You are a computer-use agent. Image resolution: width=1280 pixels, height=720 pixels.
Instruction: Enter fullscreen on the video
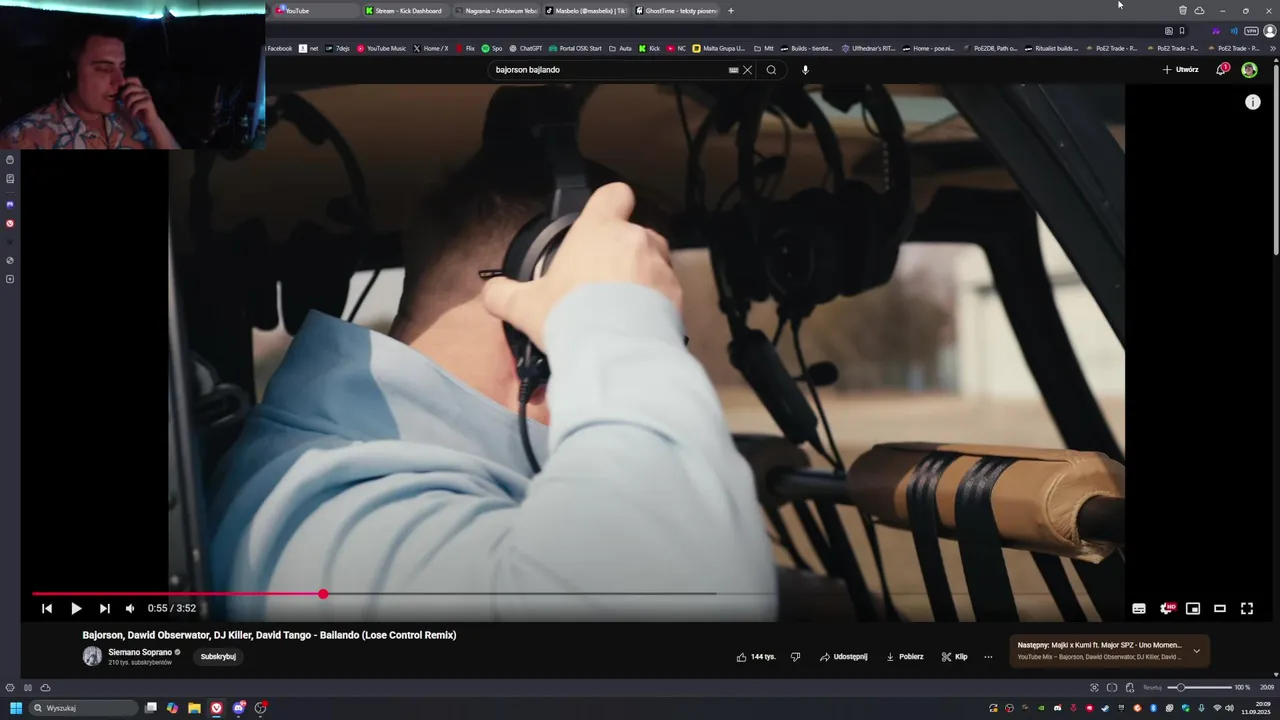(x=1247, y=608)
